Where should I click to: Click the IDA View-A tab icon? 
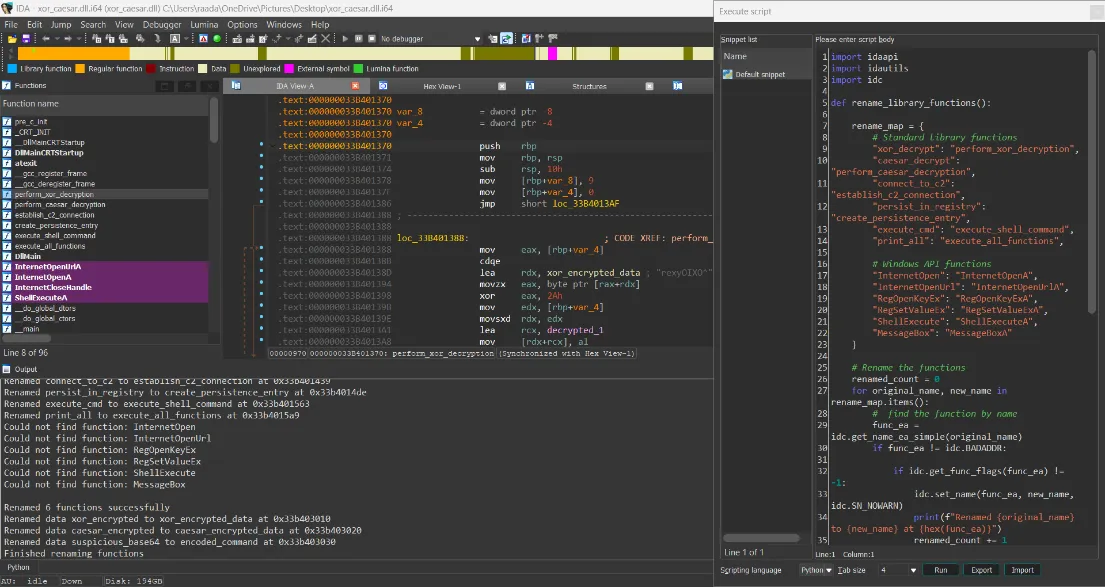236,86
